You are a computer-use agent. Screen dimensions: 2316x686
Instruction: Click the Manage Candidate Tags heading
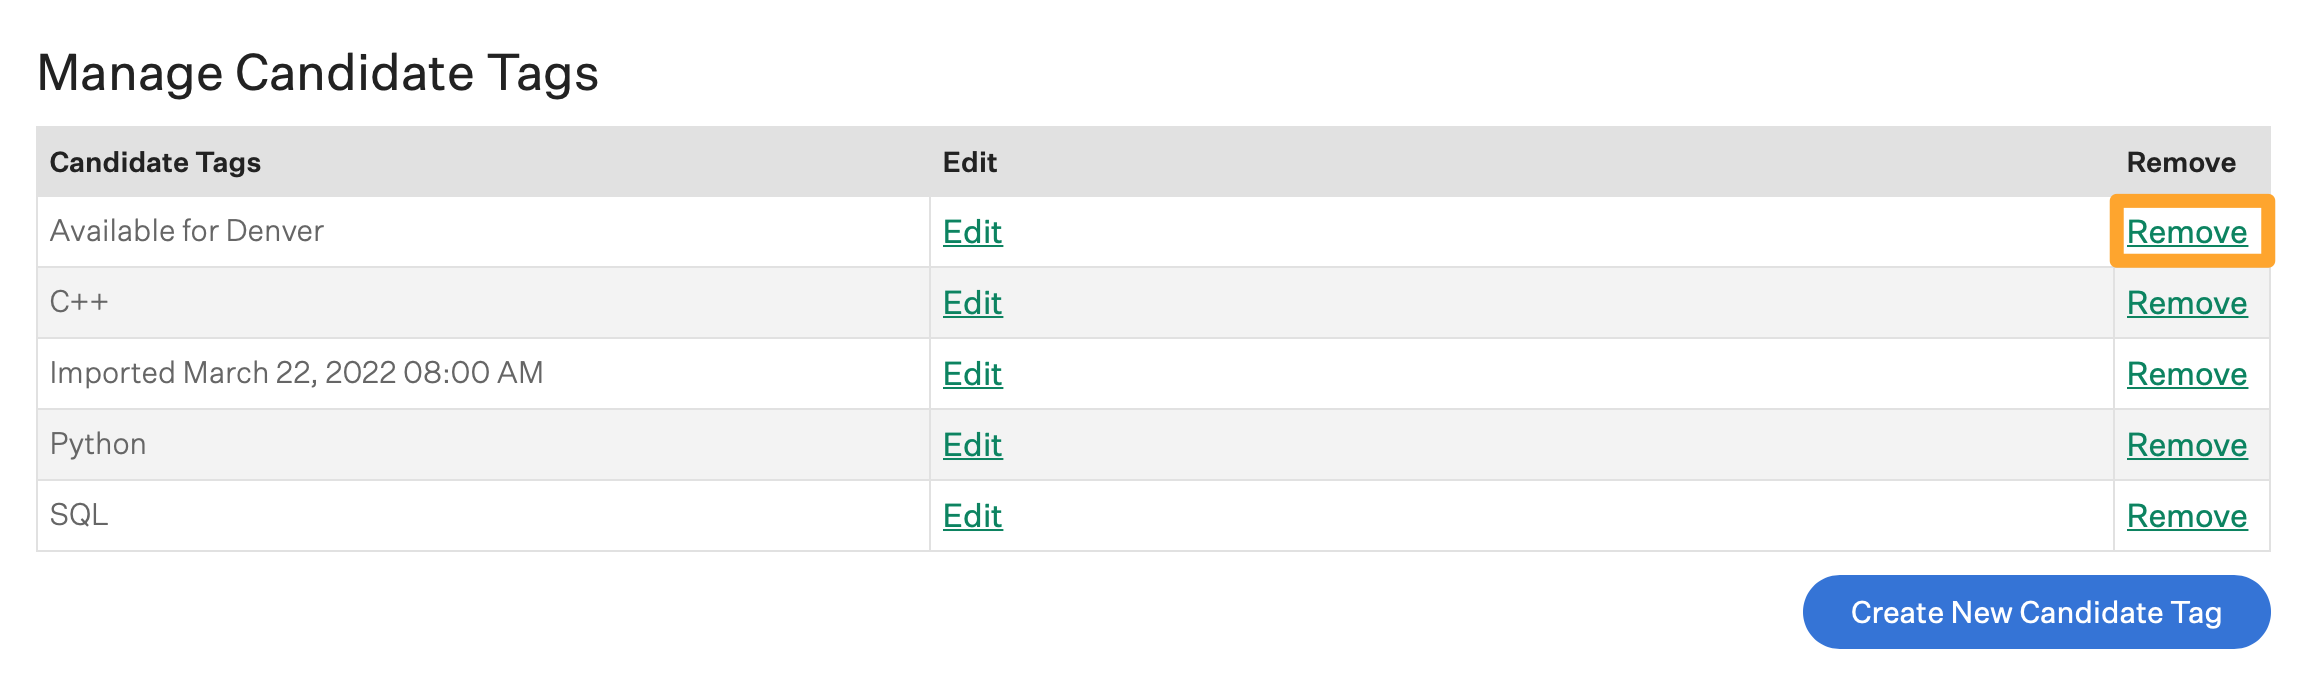click(x=317, y=73)
